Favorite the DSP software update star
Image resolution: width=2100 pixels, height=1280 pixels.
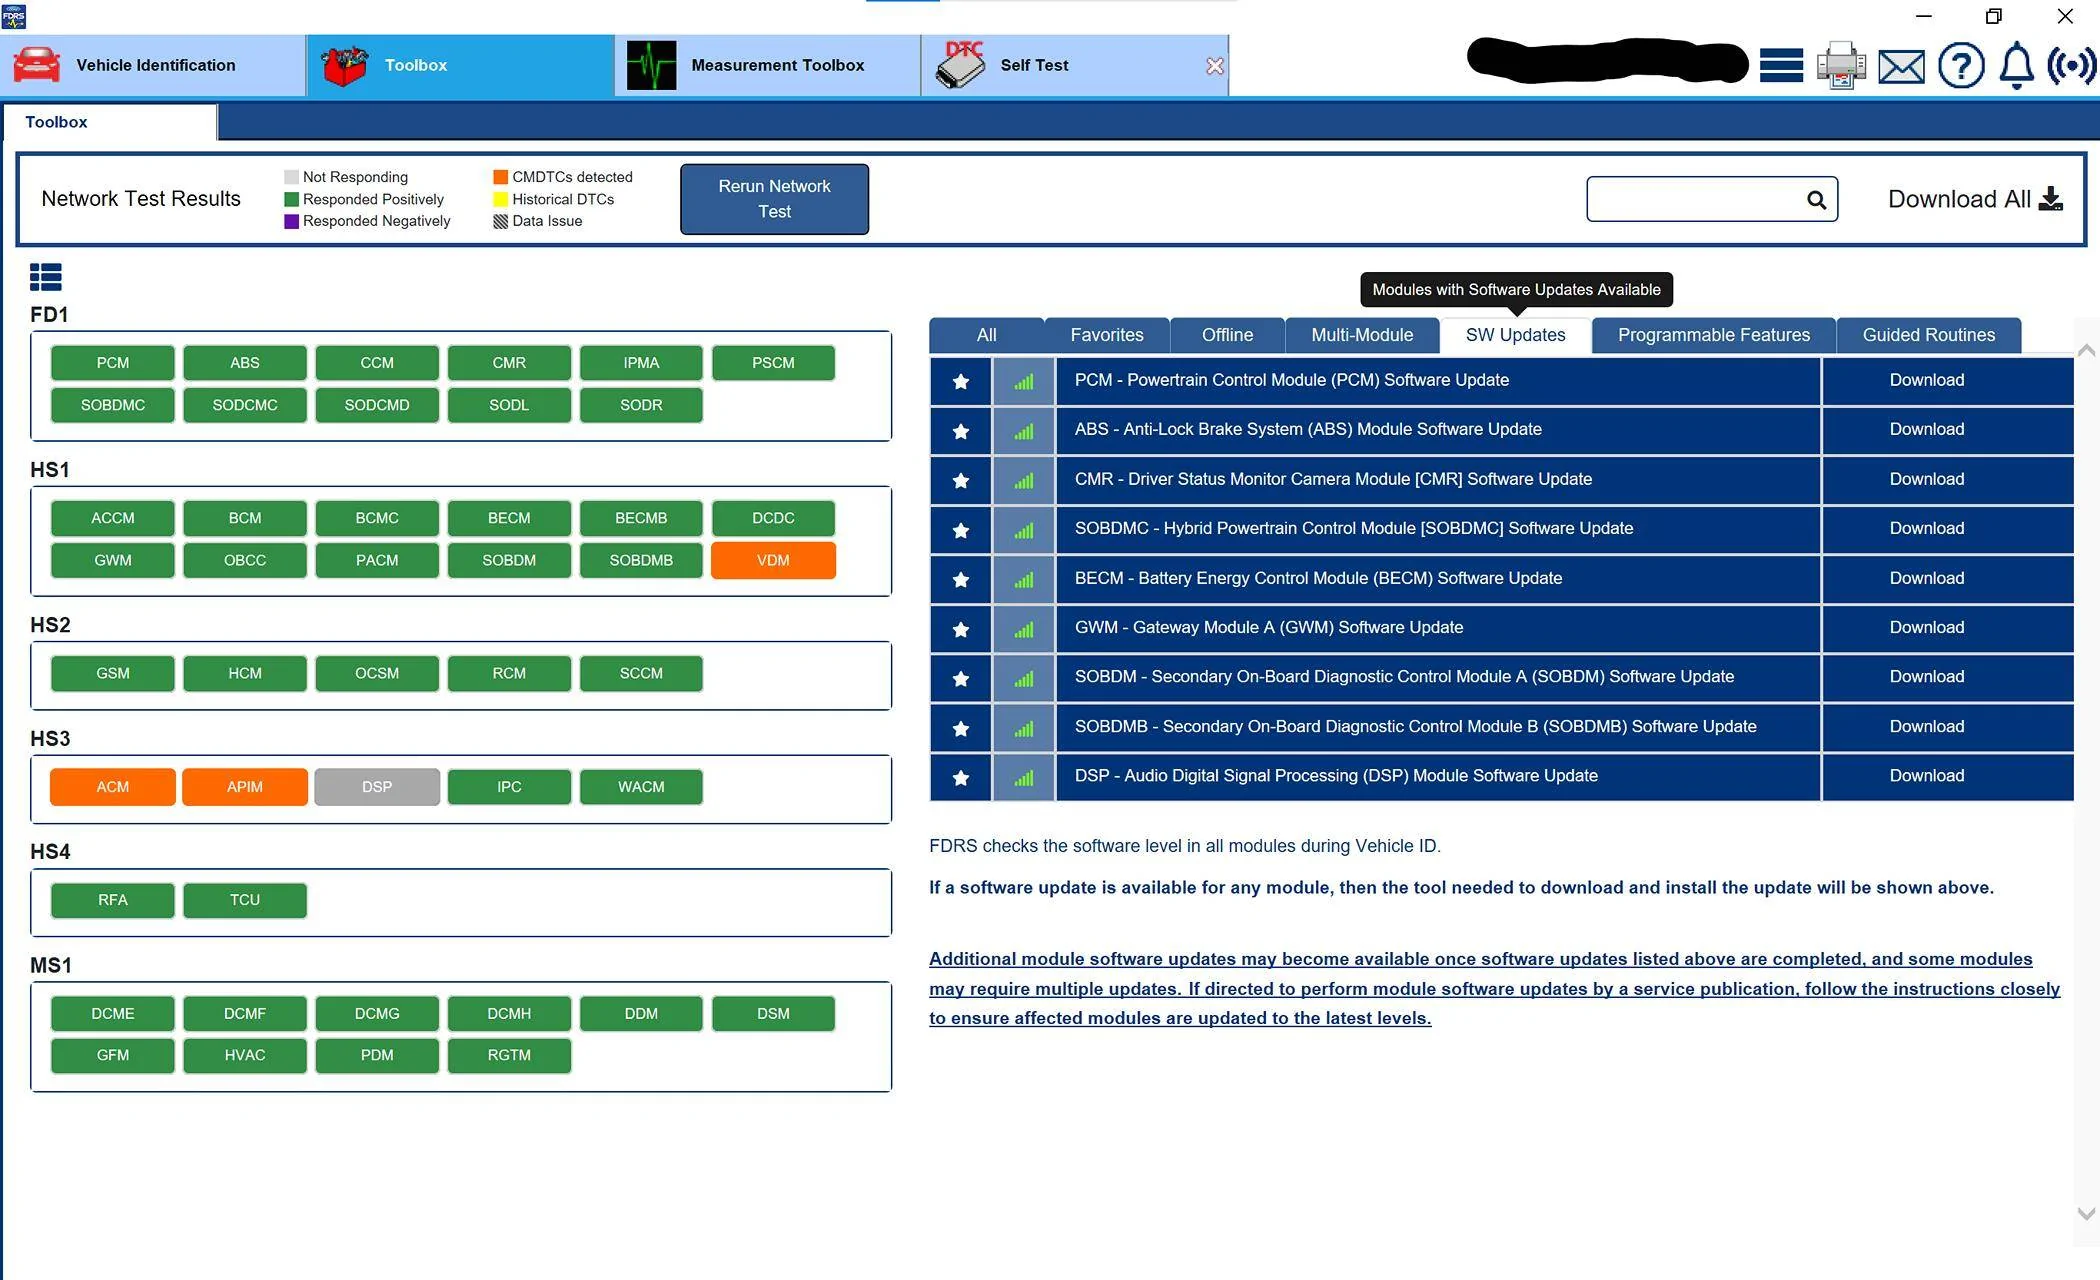[961, 777]
